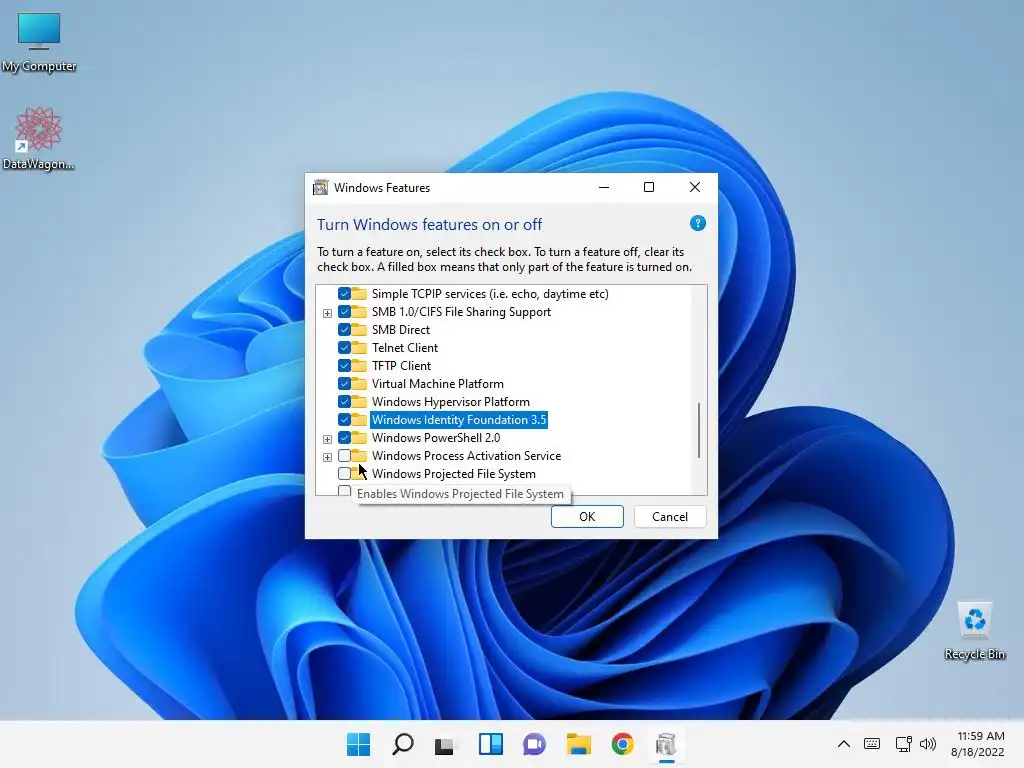Select Windows Process Activation Service label

(x=466, y=455)
